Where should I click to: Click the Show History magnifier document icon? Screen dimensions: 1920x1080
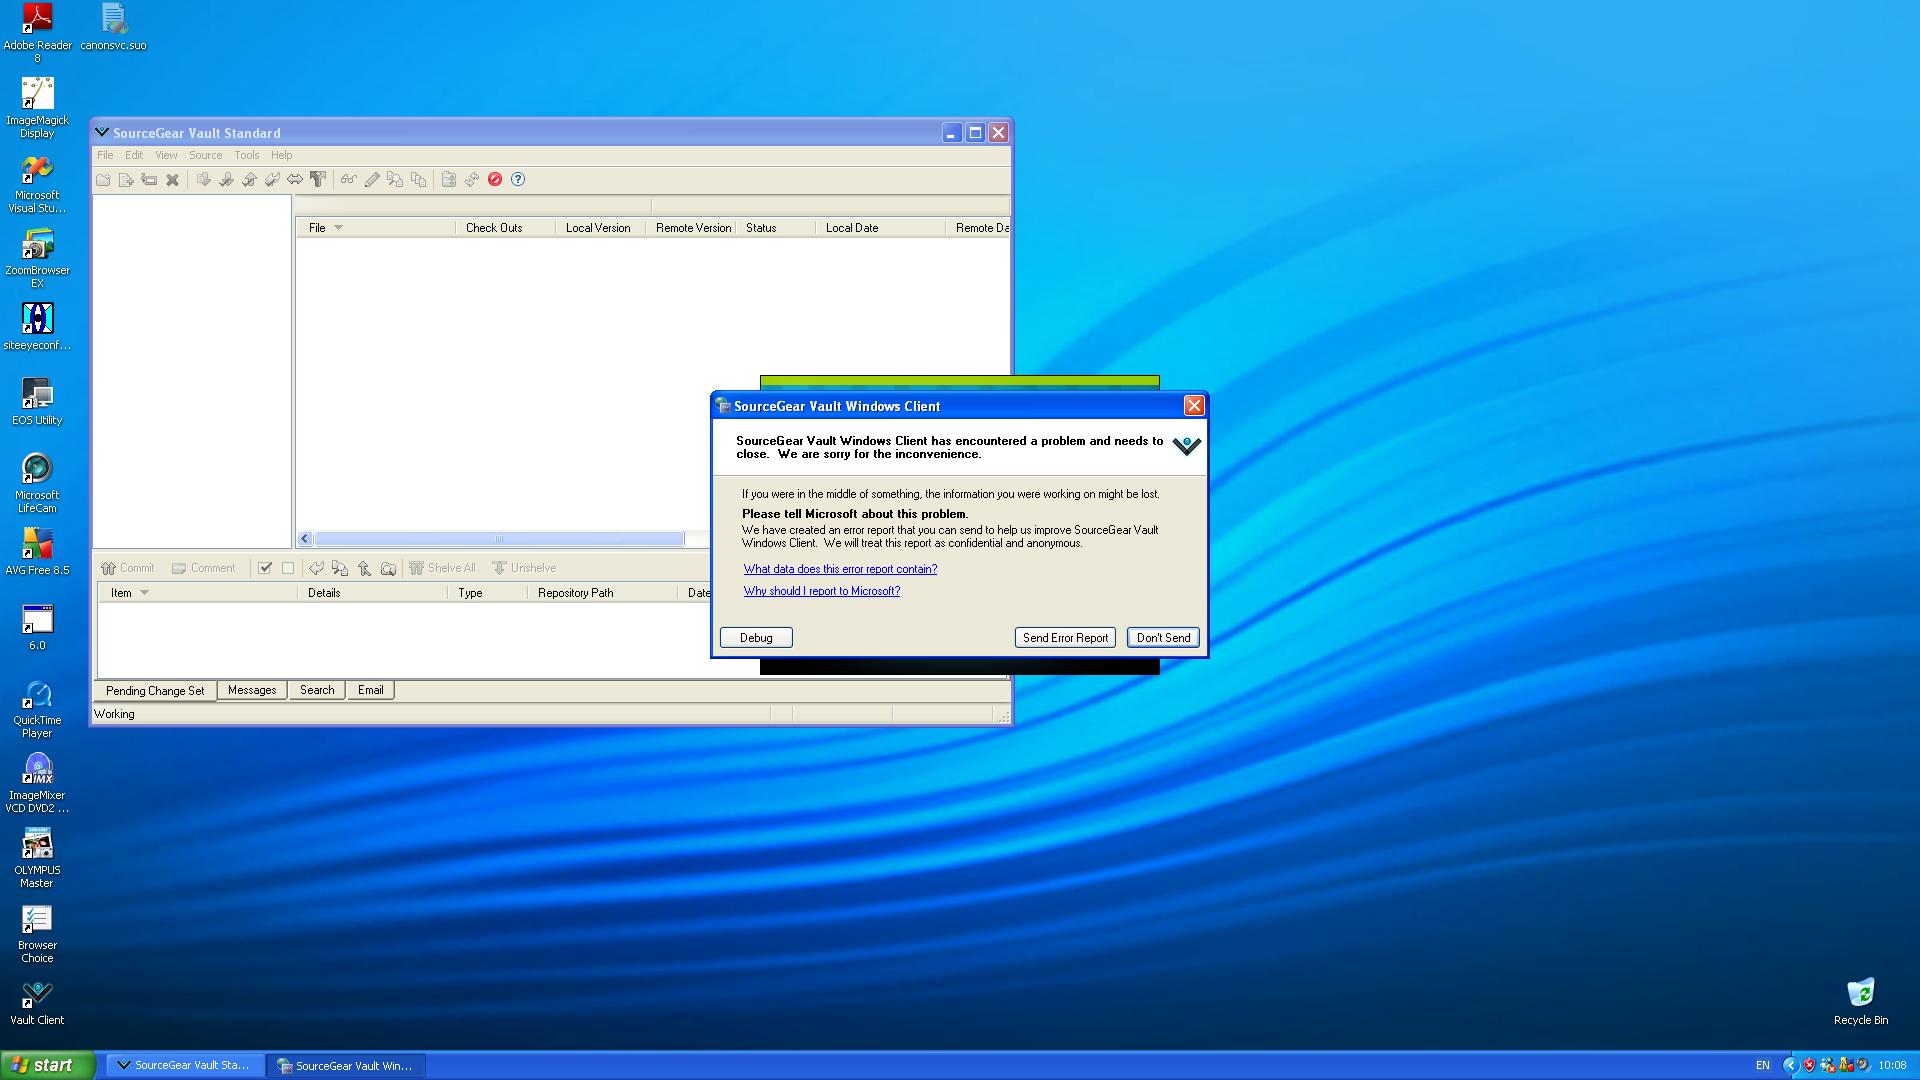(395, 180)
